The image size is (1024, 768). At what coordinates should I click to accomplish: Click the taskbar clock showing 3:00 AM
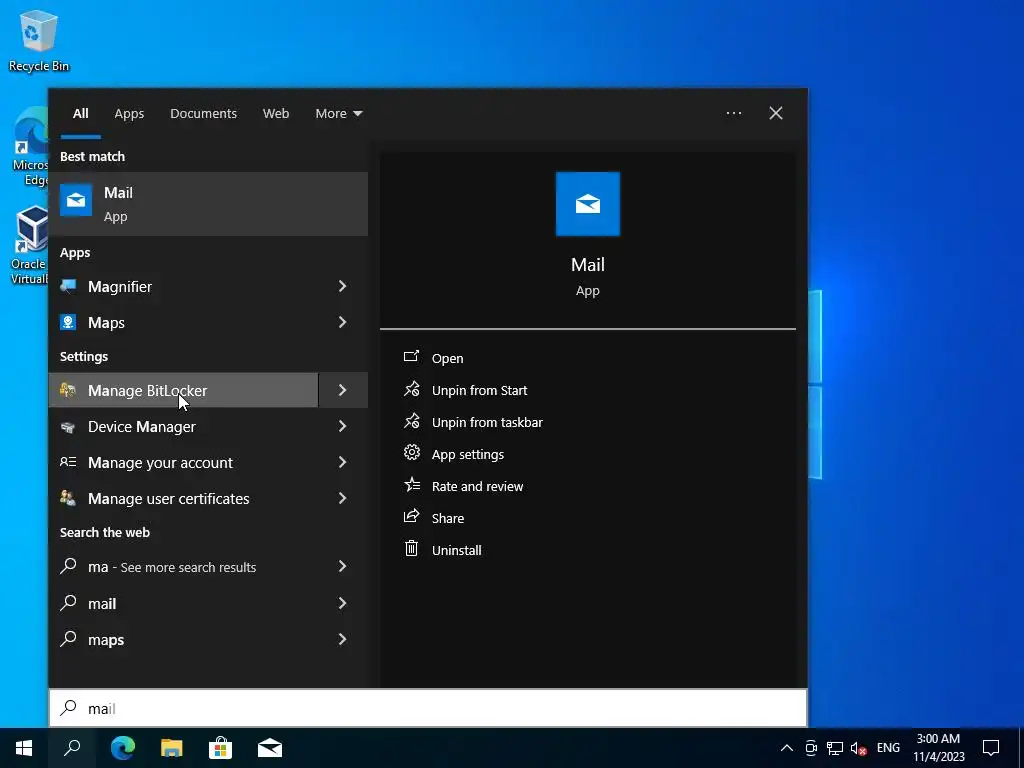click(x=938, y=748)
